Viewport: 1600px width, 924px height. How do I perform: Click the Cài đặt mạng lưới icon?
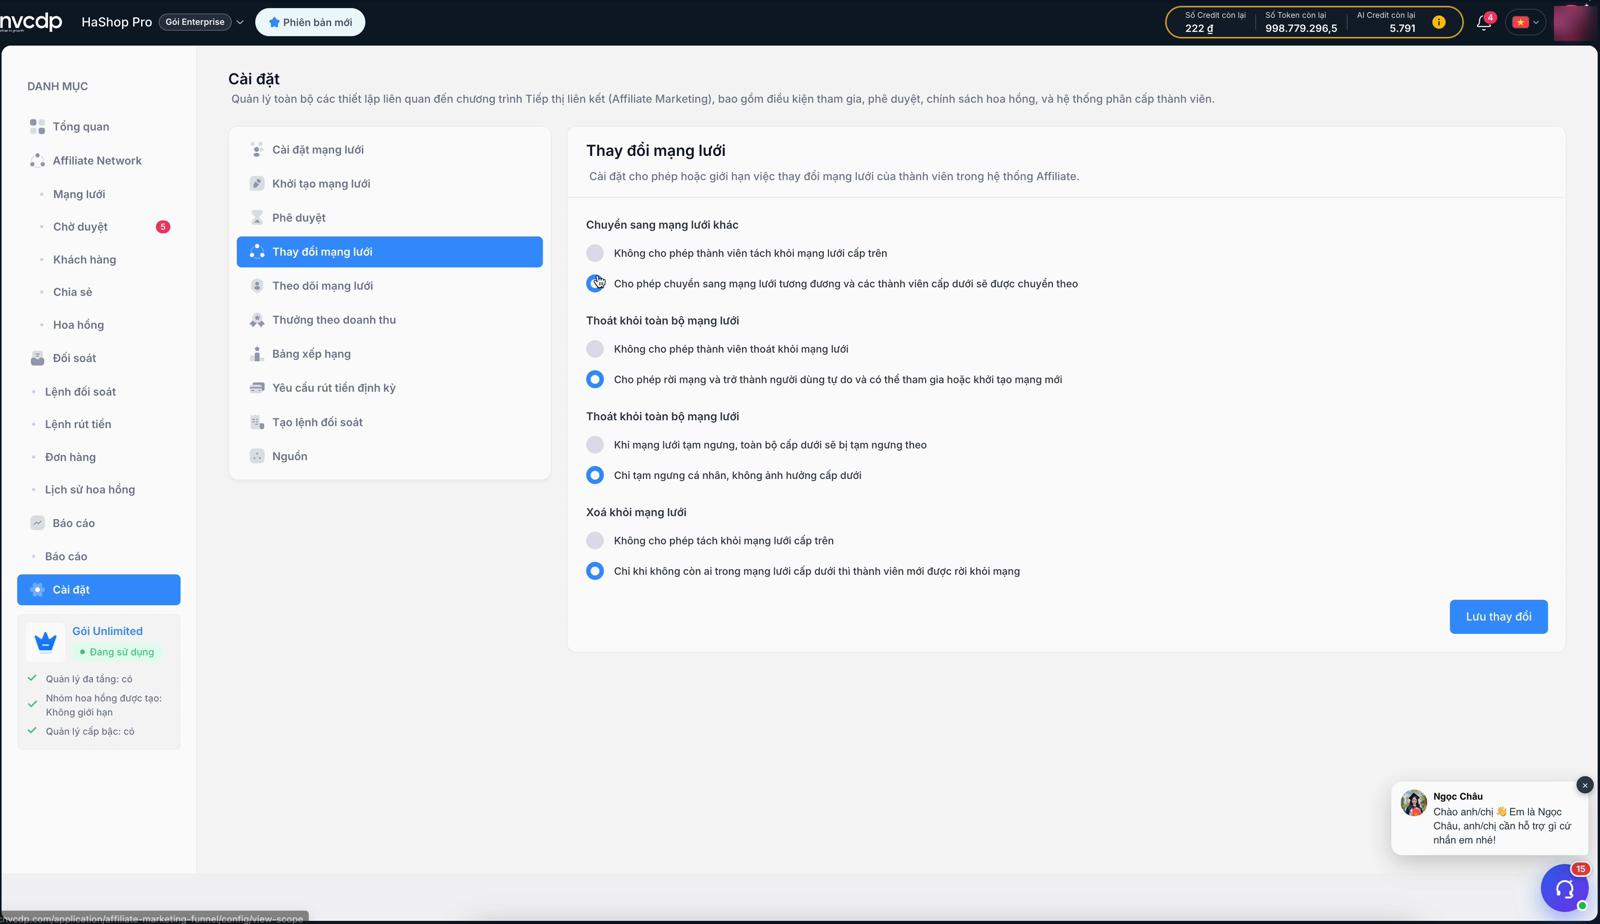point(257,150)
